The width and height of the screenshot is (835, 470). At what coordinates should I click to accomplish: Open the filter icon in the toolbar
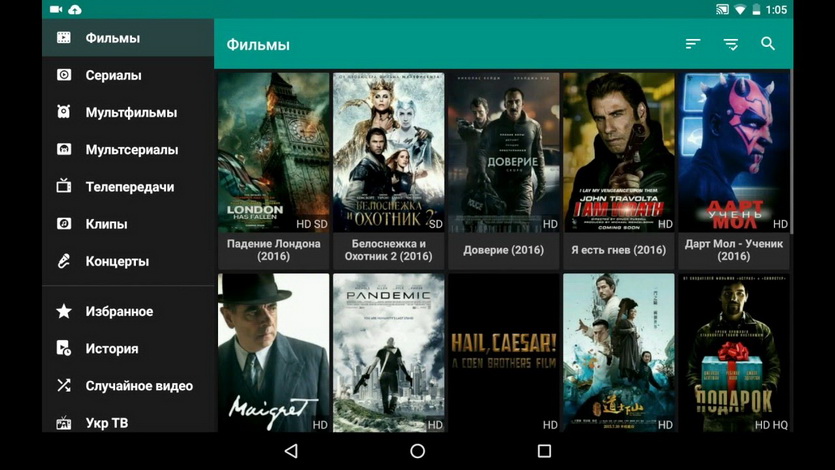731,44
